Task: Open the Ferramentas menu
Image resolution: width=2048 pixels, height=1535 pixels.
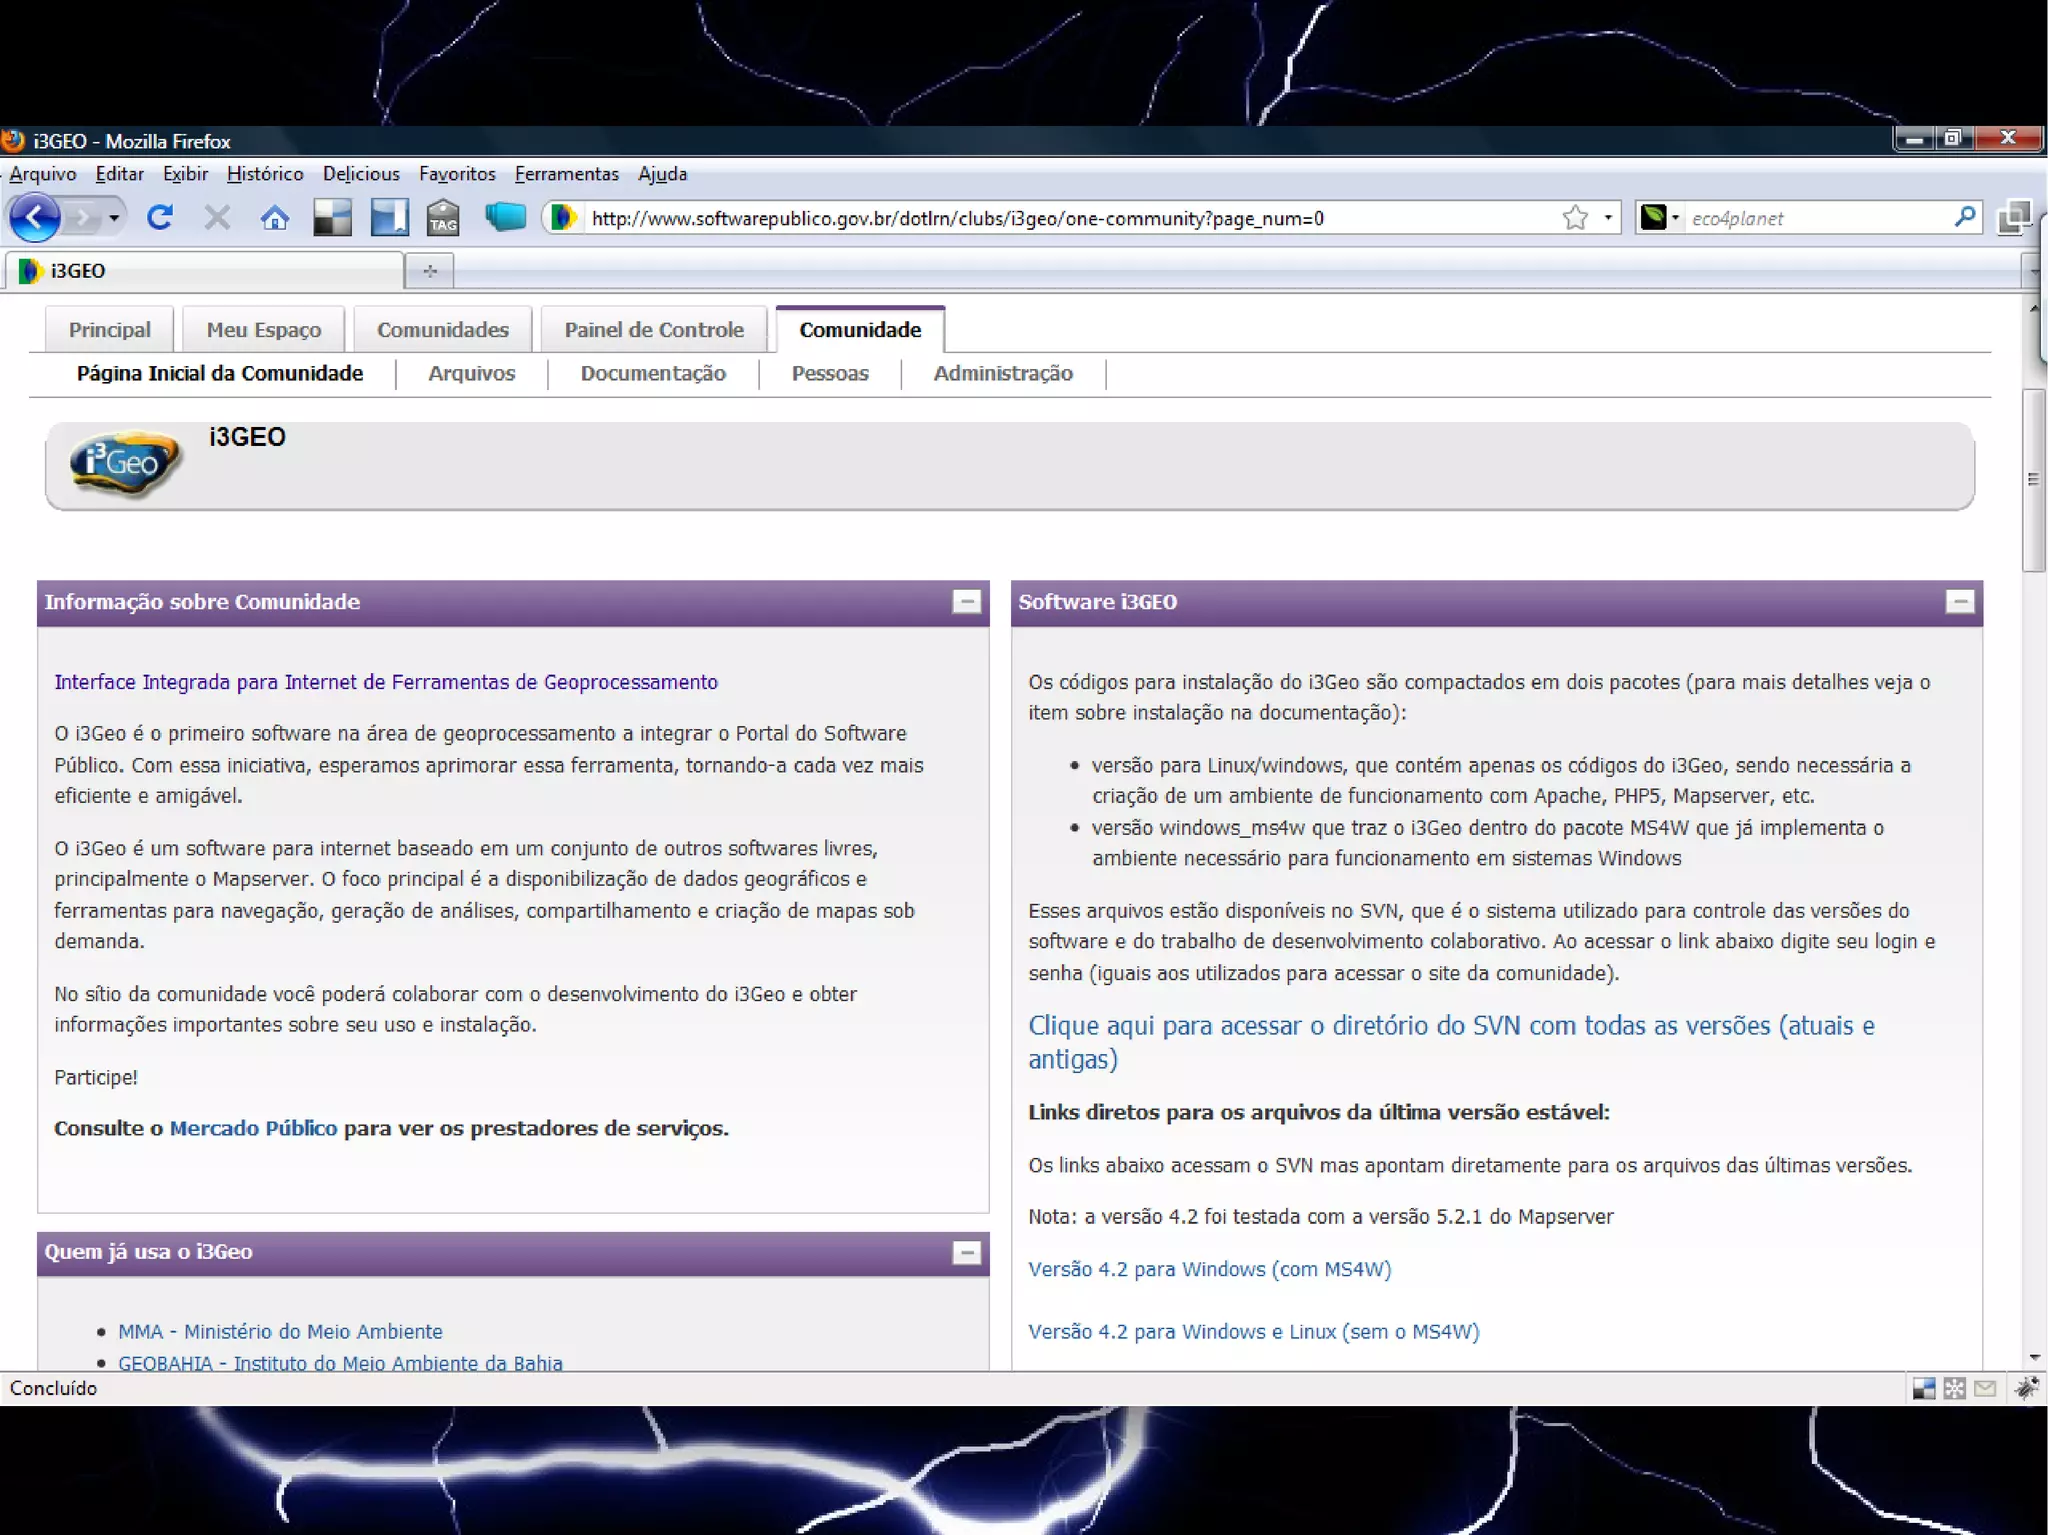Action: click(566, 174)
